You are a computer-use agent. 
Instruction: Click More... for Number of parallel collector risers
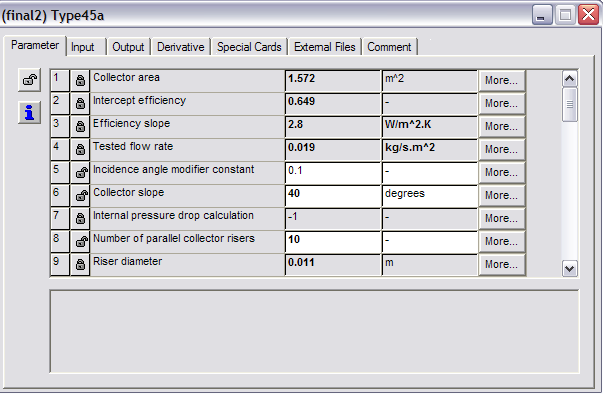(501, 242)
